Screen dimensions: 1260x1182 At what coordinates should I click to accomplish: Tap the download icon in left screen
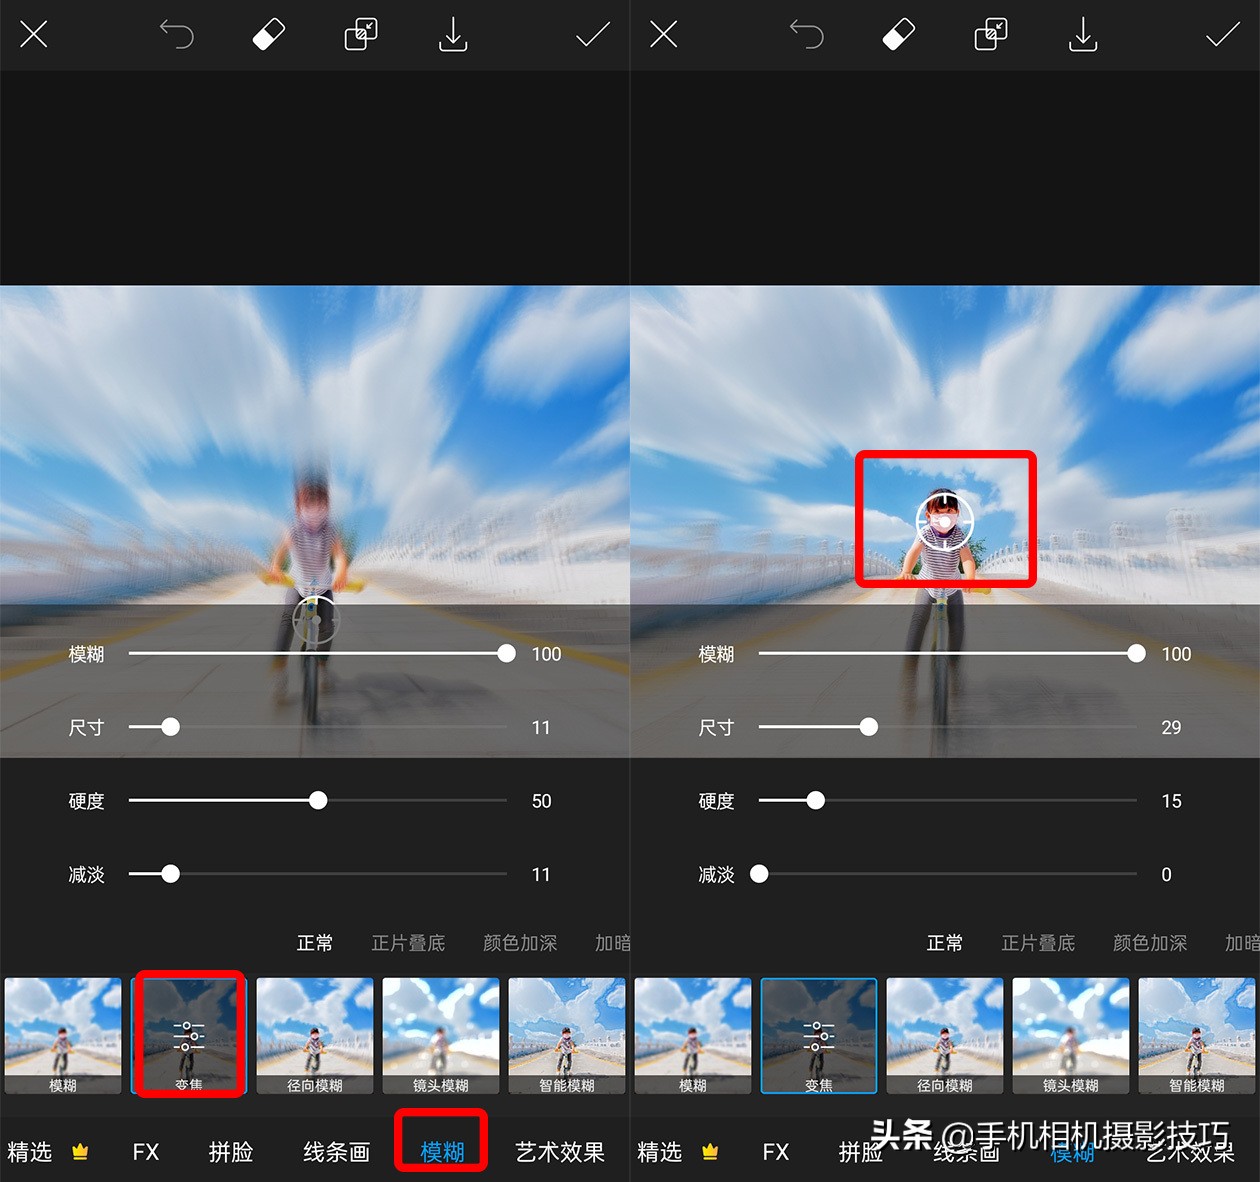(453, 35)
